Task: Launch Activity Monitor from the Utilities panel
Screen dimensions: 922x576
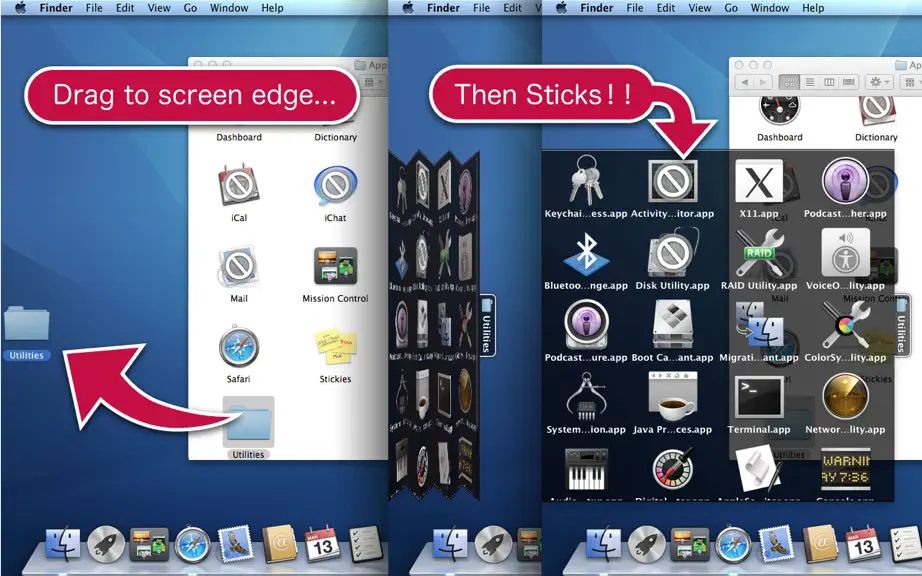Action: 673,181
